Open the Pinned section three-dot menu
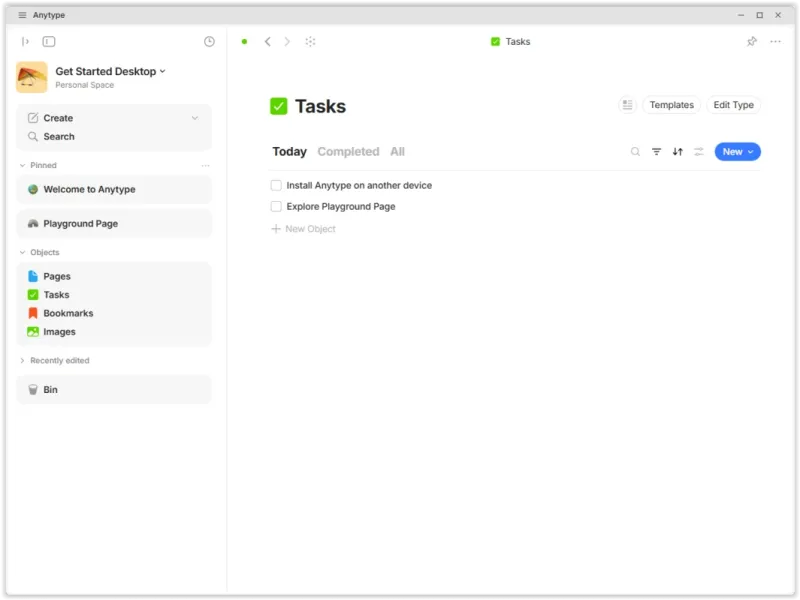This screenshot has width=800, height=600. (x=205, y=165)
